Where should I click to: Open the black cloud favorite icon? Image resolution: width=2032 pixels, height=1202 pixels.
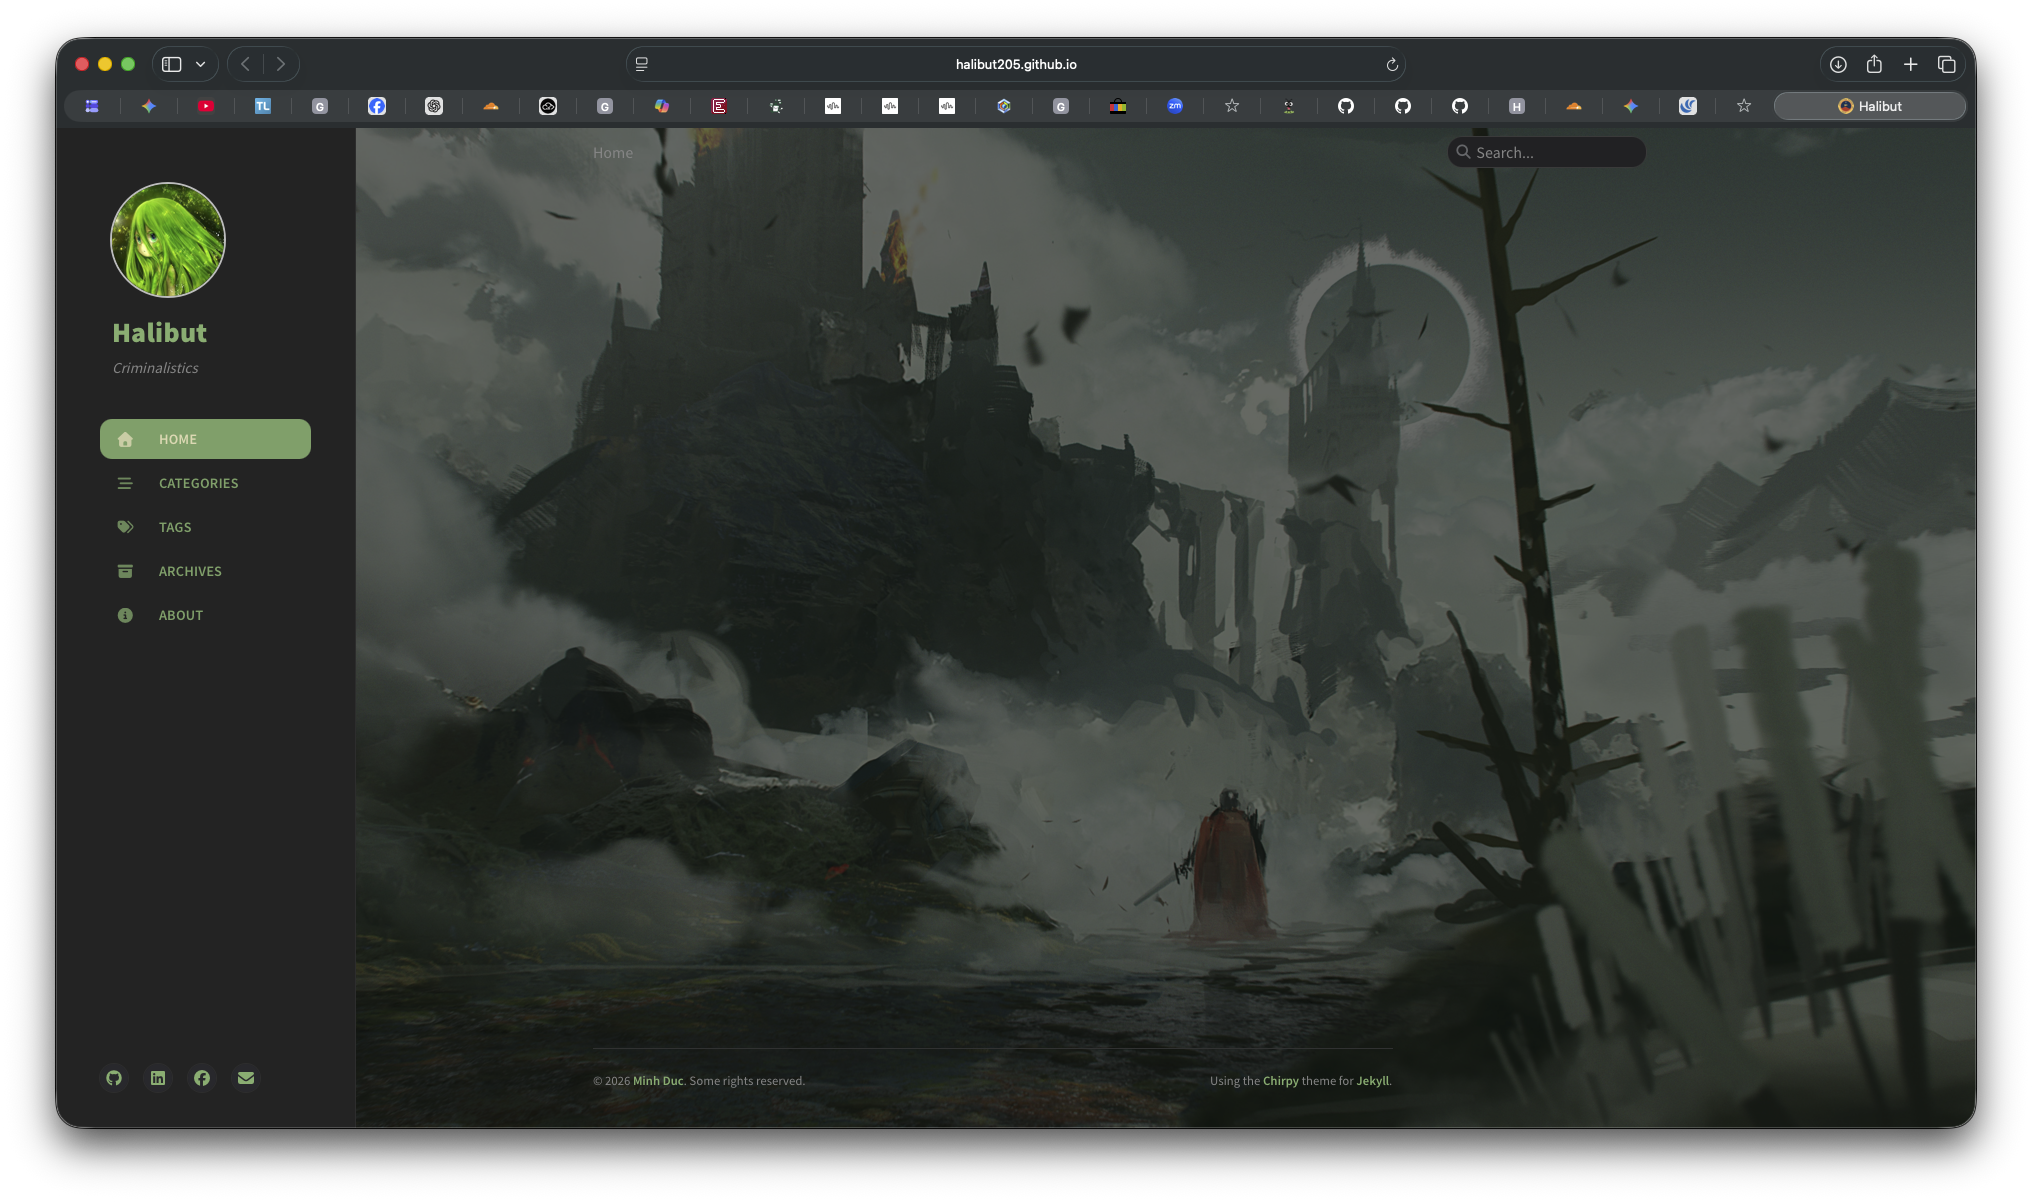click(548, 106)
